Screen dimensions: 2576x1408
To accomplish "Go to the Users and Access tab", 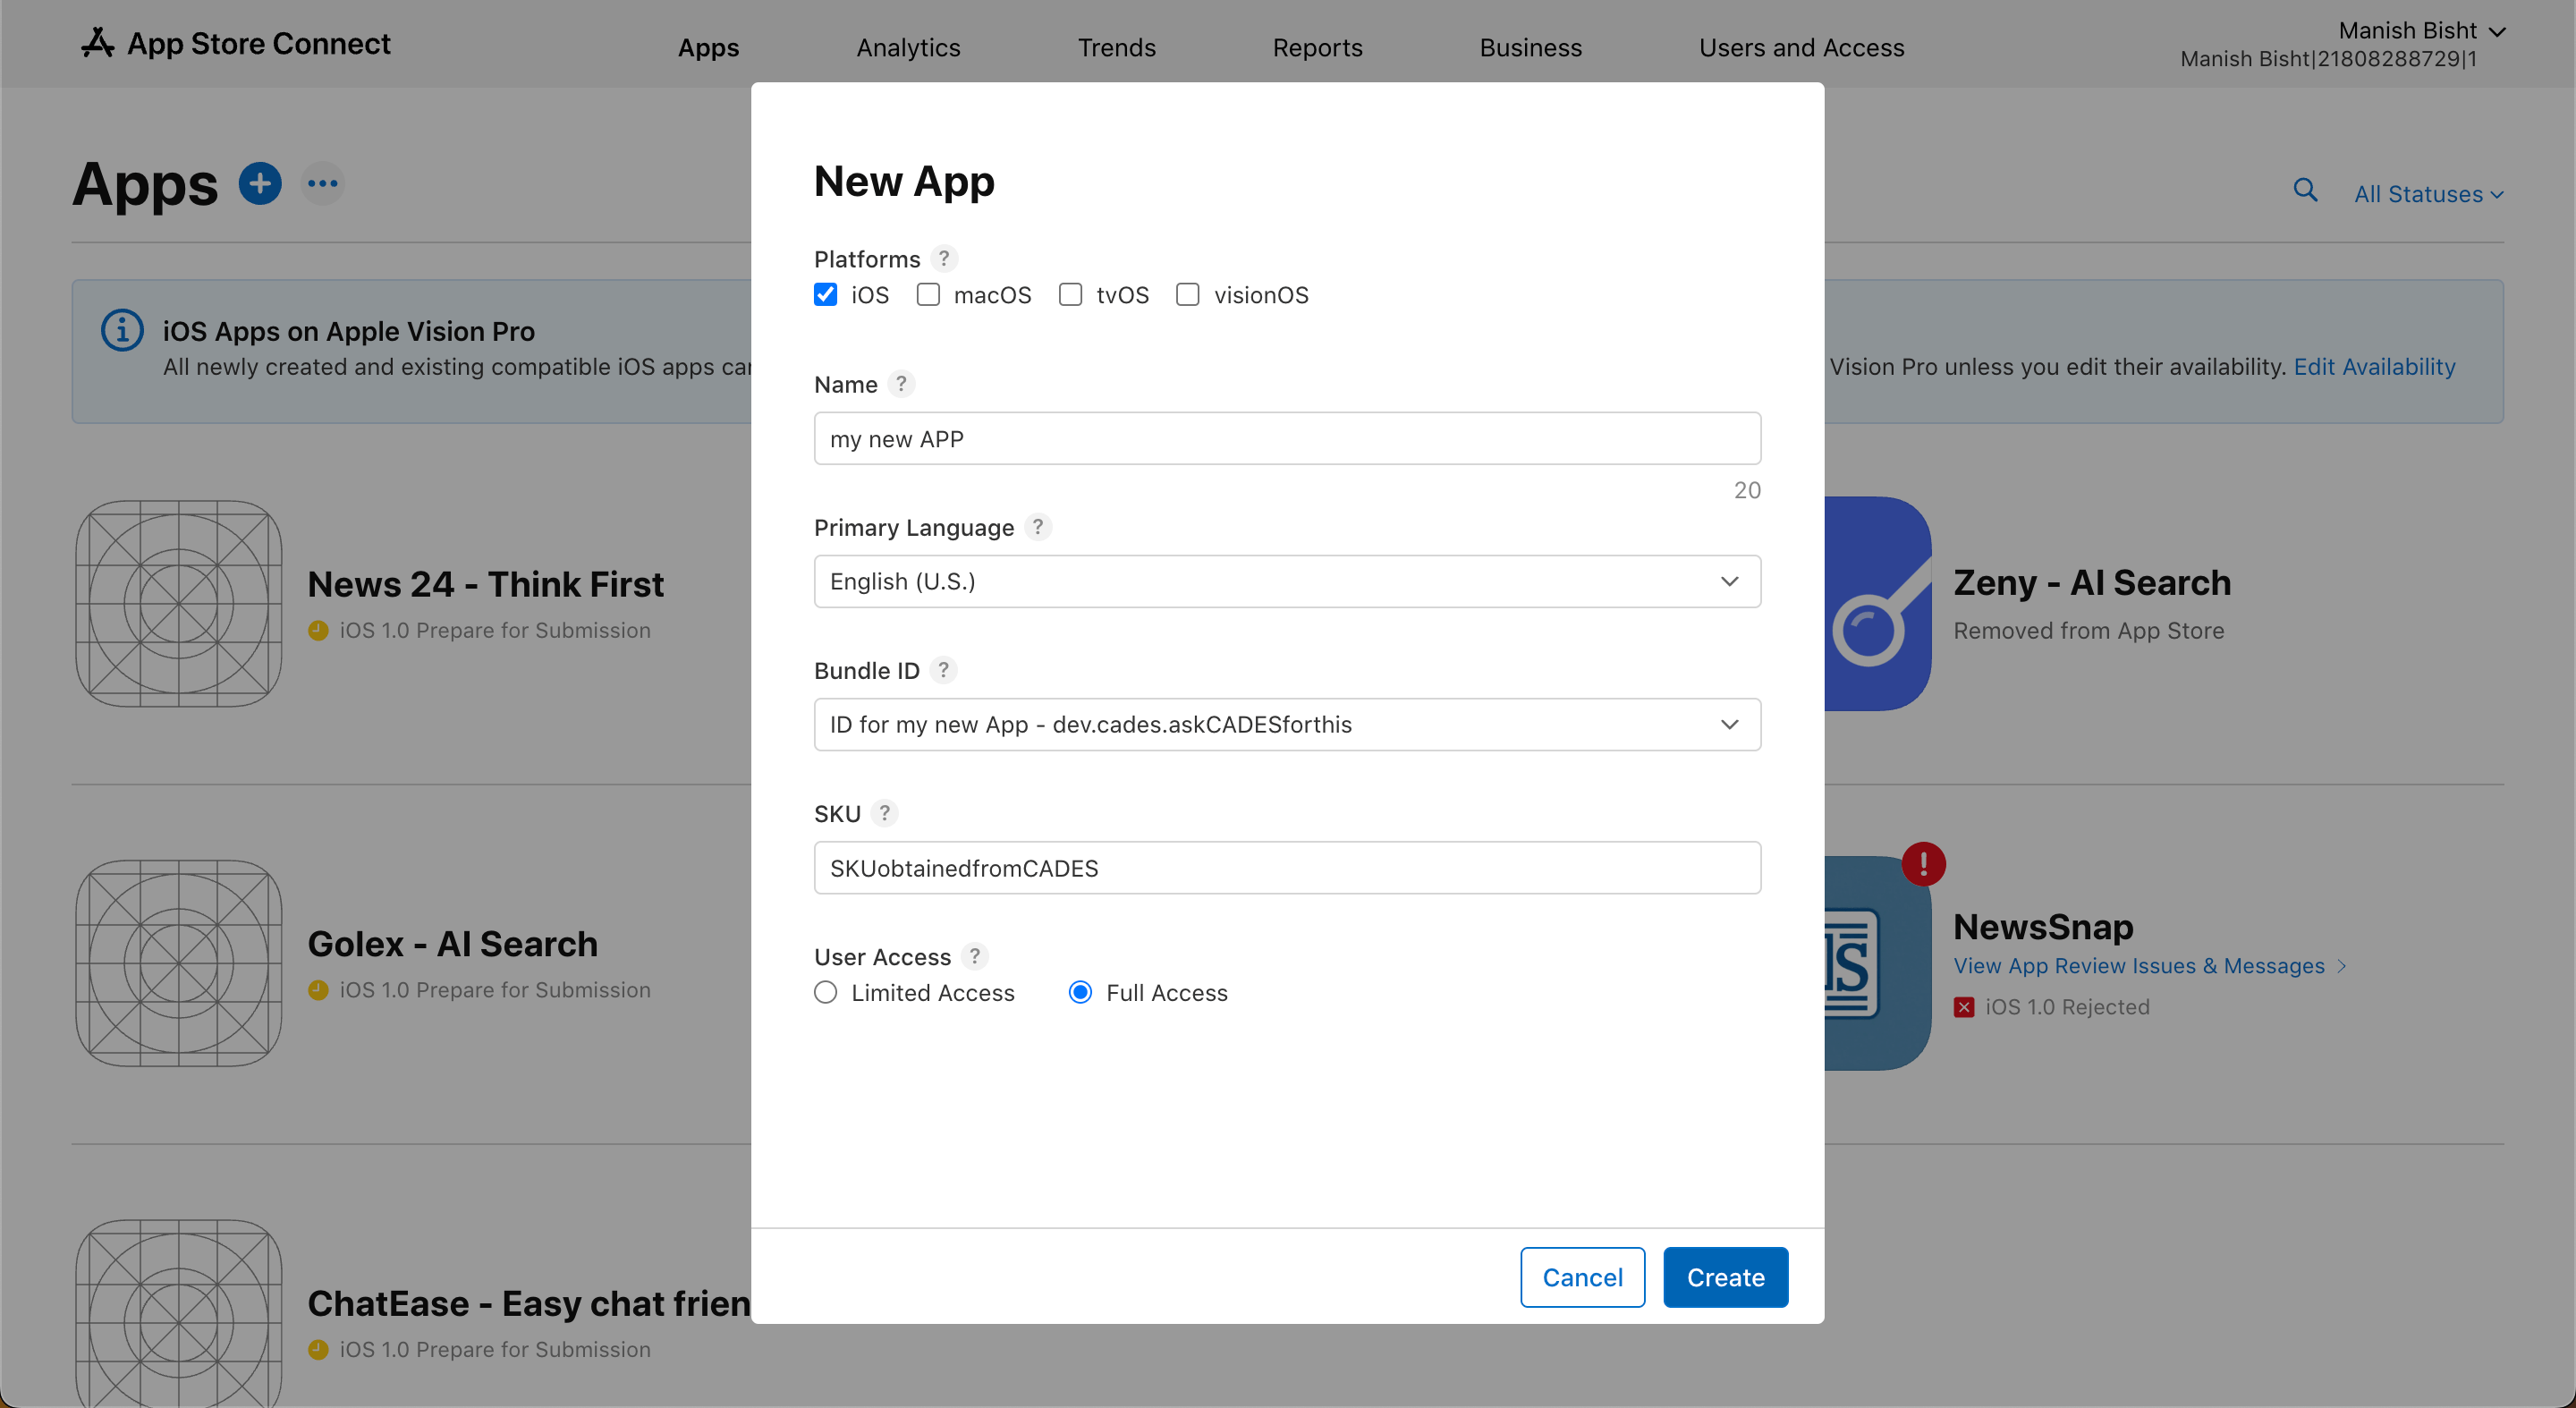I will [1801, 47].
